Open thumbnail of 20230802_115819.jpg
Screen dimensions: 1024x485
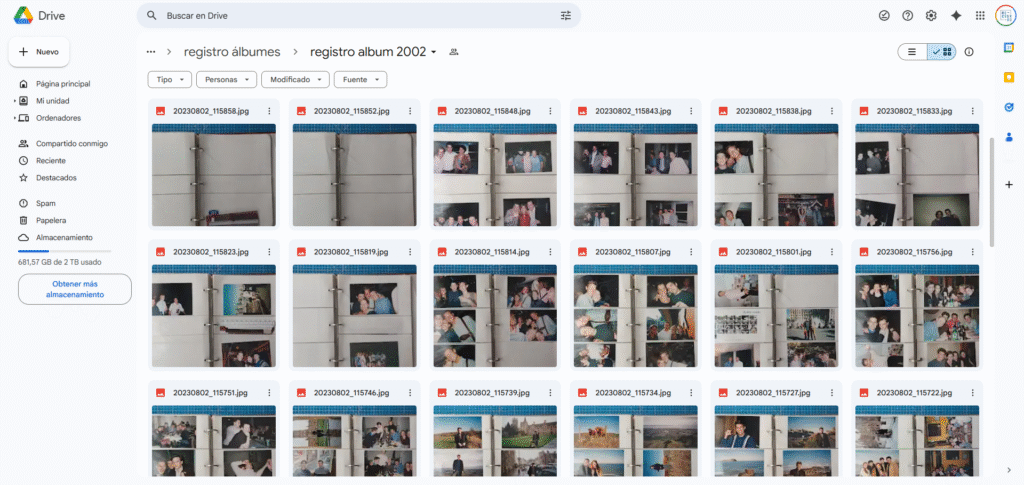coord(355,316)
